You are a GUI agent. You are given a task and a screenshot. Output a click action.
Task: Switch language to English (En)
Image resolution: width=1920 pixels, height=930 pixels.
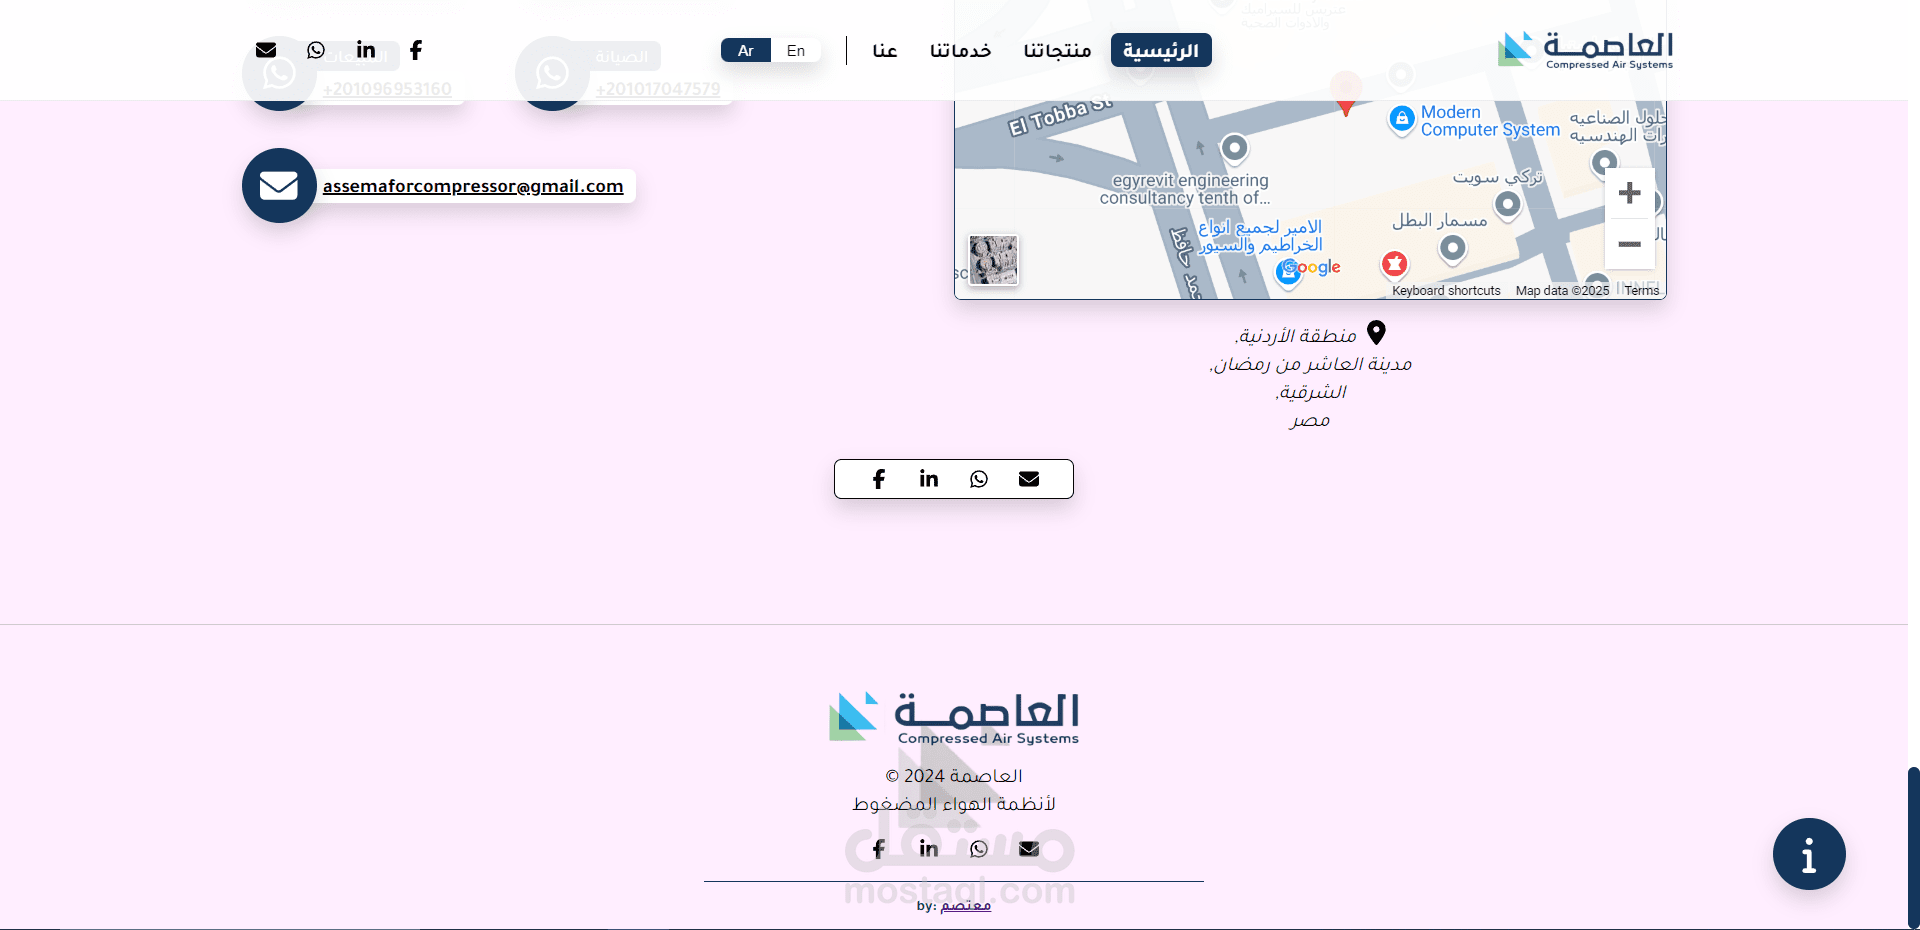coord(796,50)
